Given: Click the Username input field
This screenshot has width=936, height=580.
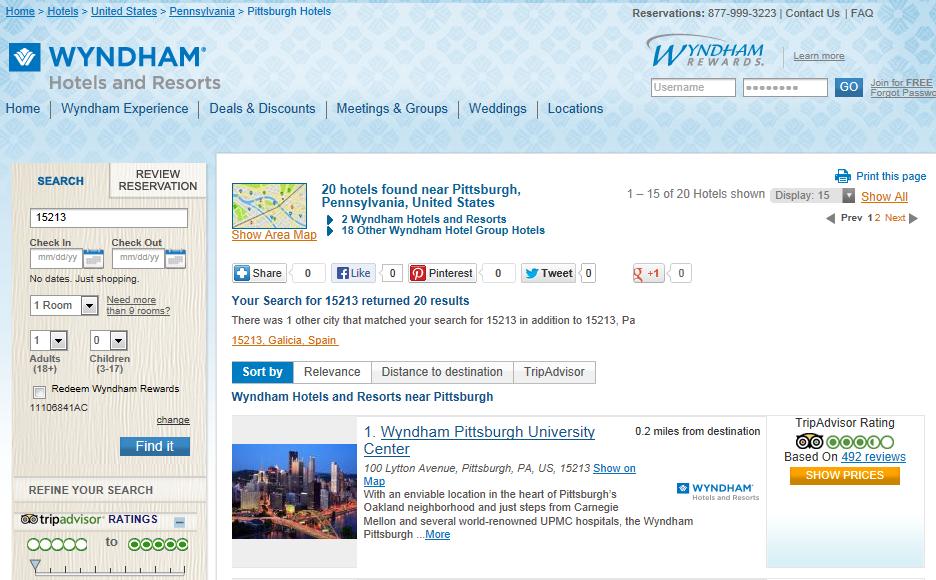Looking at the screenshot, I should point(693,88).
